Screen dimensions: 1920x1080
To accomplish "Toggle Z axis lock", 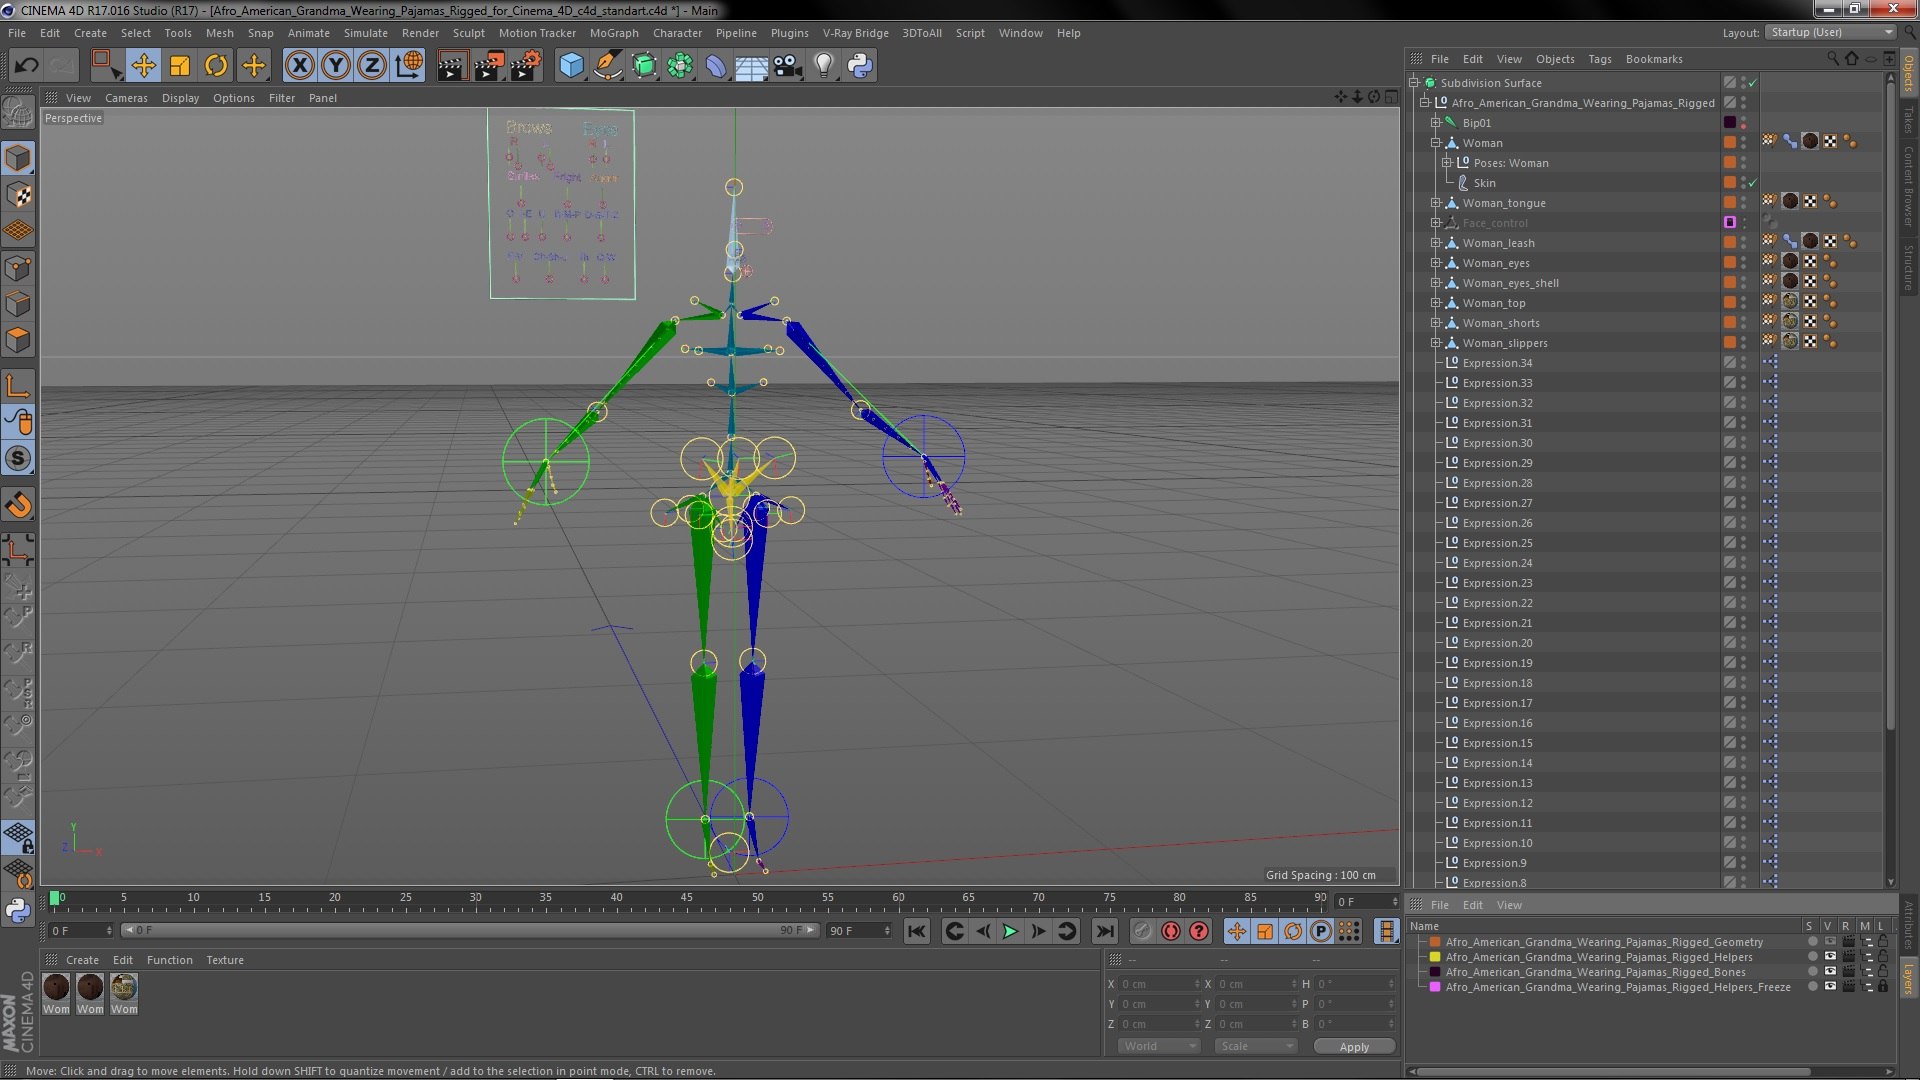I will pos(372,66).
